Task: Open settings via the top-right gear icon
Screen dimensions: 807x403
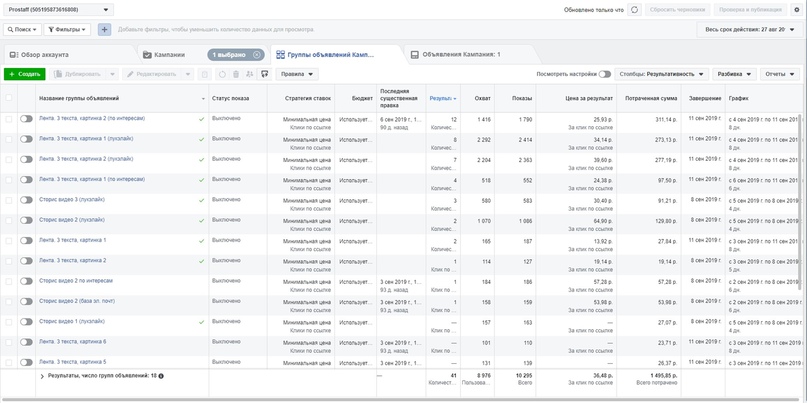Action: click(x=797, y=10)
